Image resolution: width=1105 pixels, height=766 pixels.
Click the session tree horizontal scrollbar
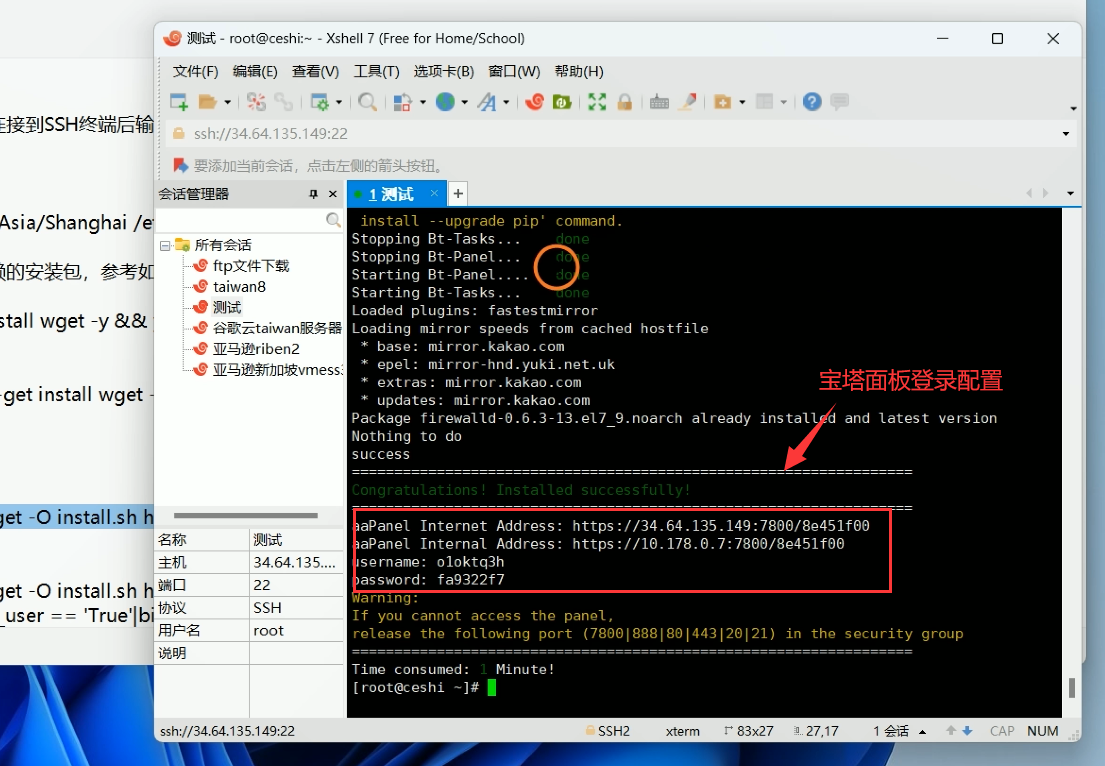pyautogui.click(x=245, y=516)
